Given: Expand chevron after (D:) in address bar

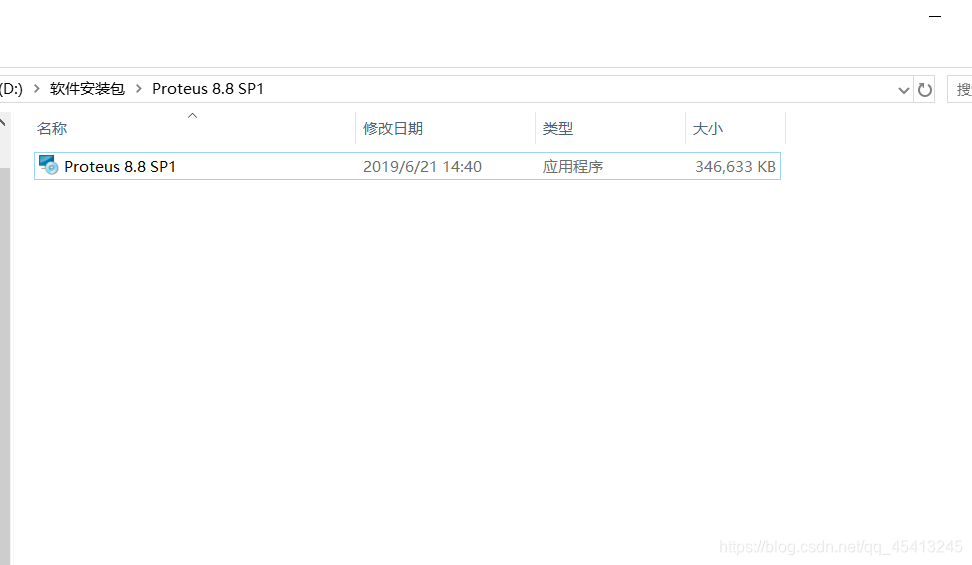Looking at the screenshot, I should pyautogui.click(x=37, y=89).
